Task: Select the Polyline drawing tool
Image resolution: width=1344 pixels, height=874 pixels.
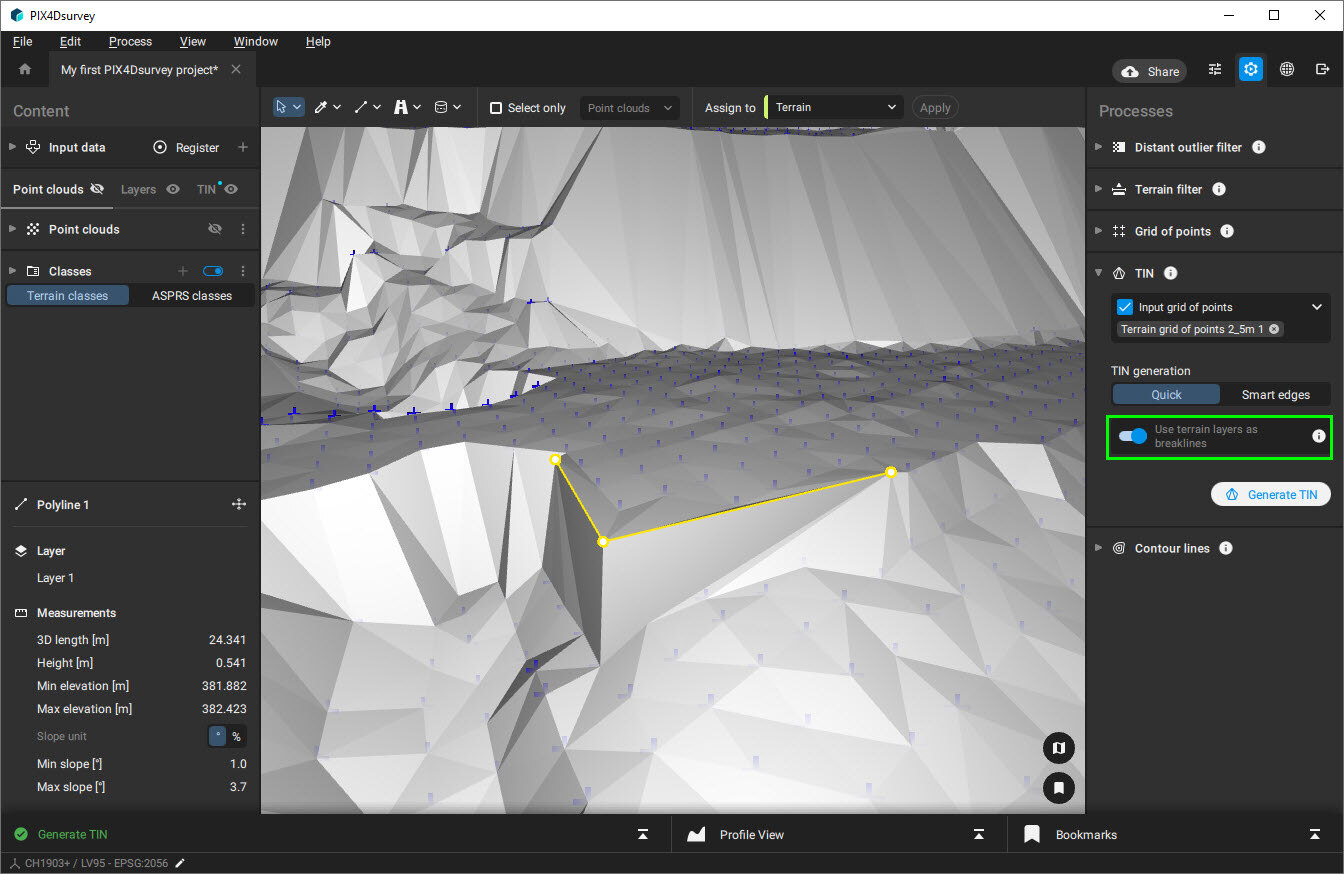Action: 362,107
